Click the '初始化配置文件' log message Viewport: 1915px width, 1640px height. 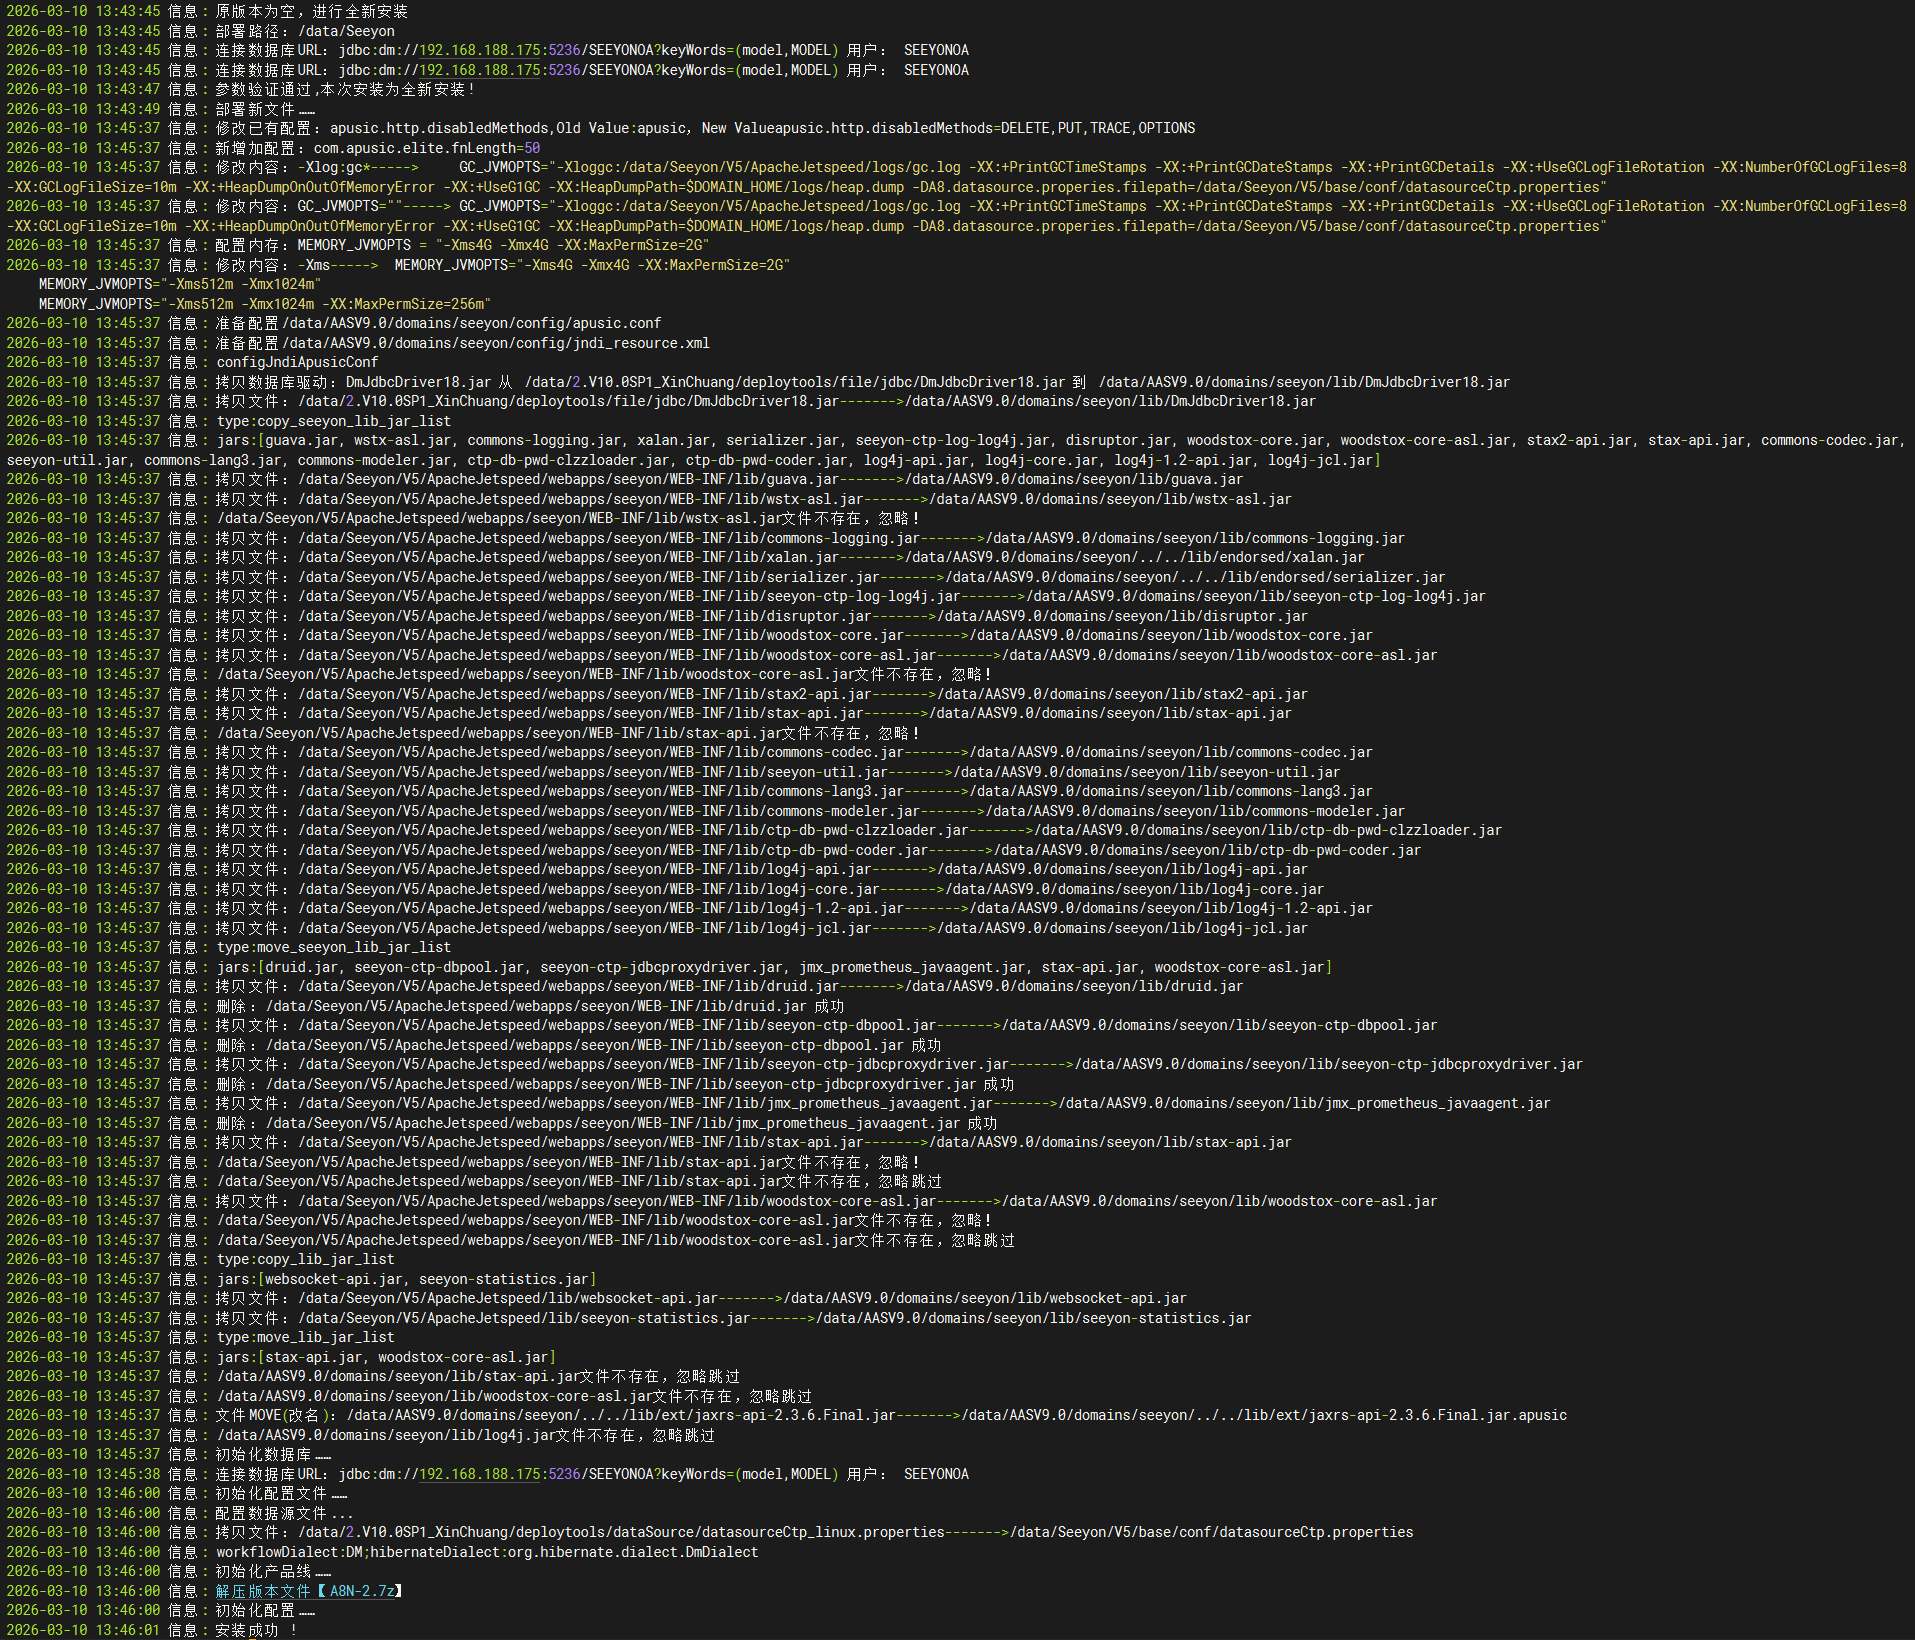[x=281, y=1493]
